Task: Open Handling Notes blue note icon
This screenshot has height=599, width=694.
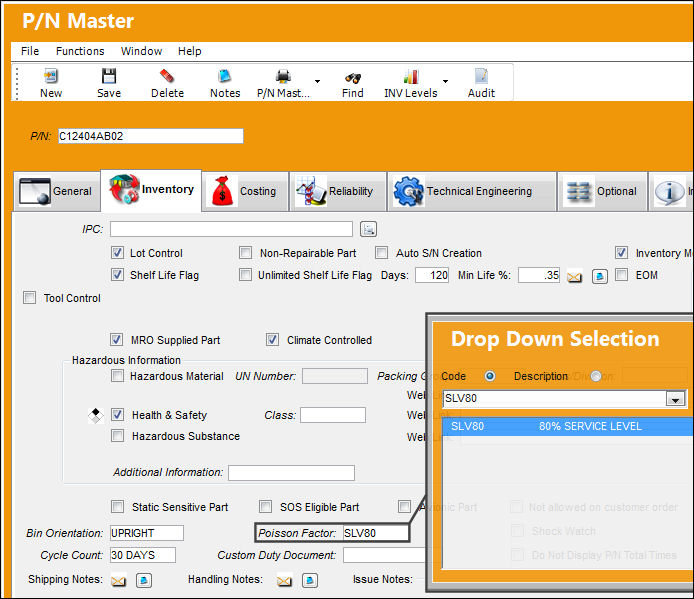Action: click(310, 580)
